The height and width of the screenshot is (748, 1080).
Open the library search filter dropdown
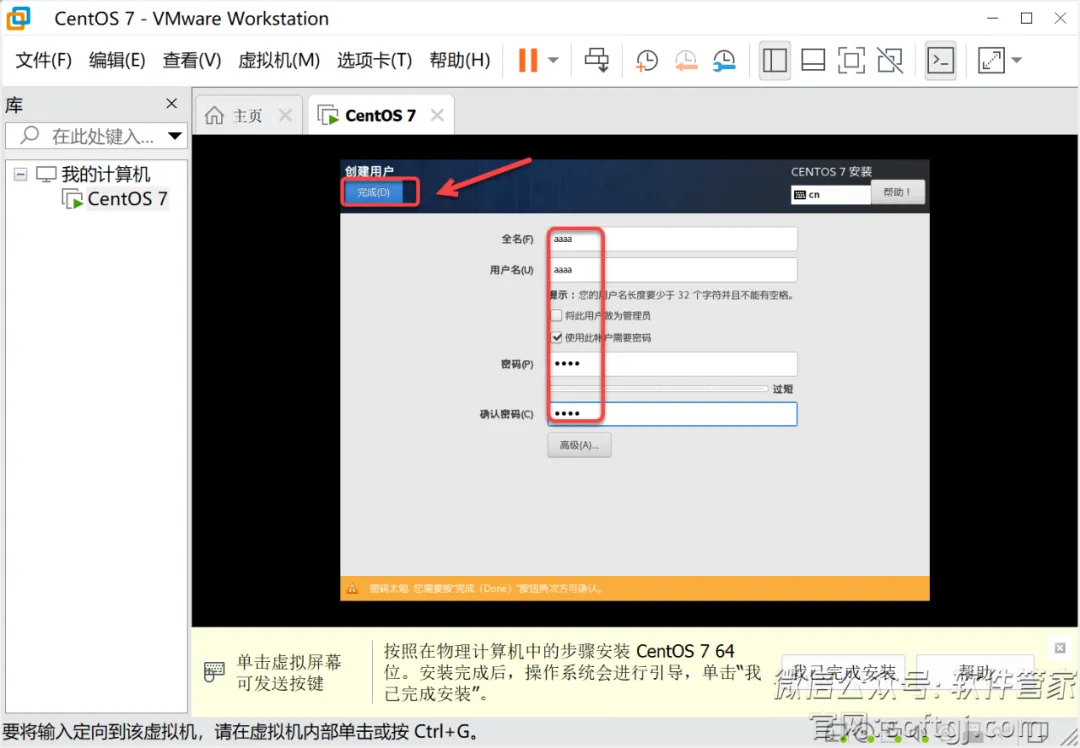click(175, 136)
